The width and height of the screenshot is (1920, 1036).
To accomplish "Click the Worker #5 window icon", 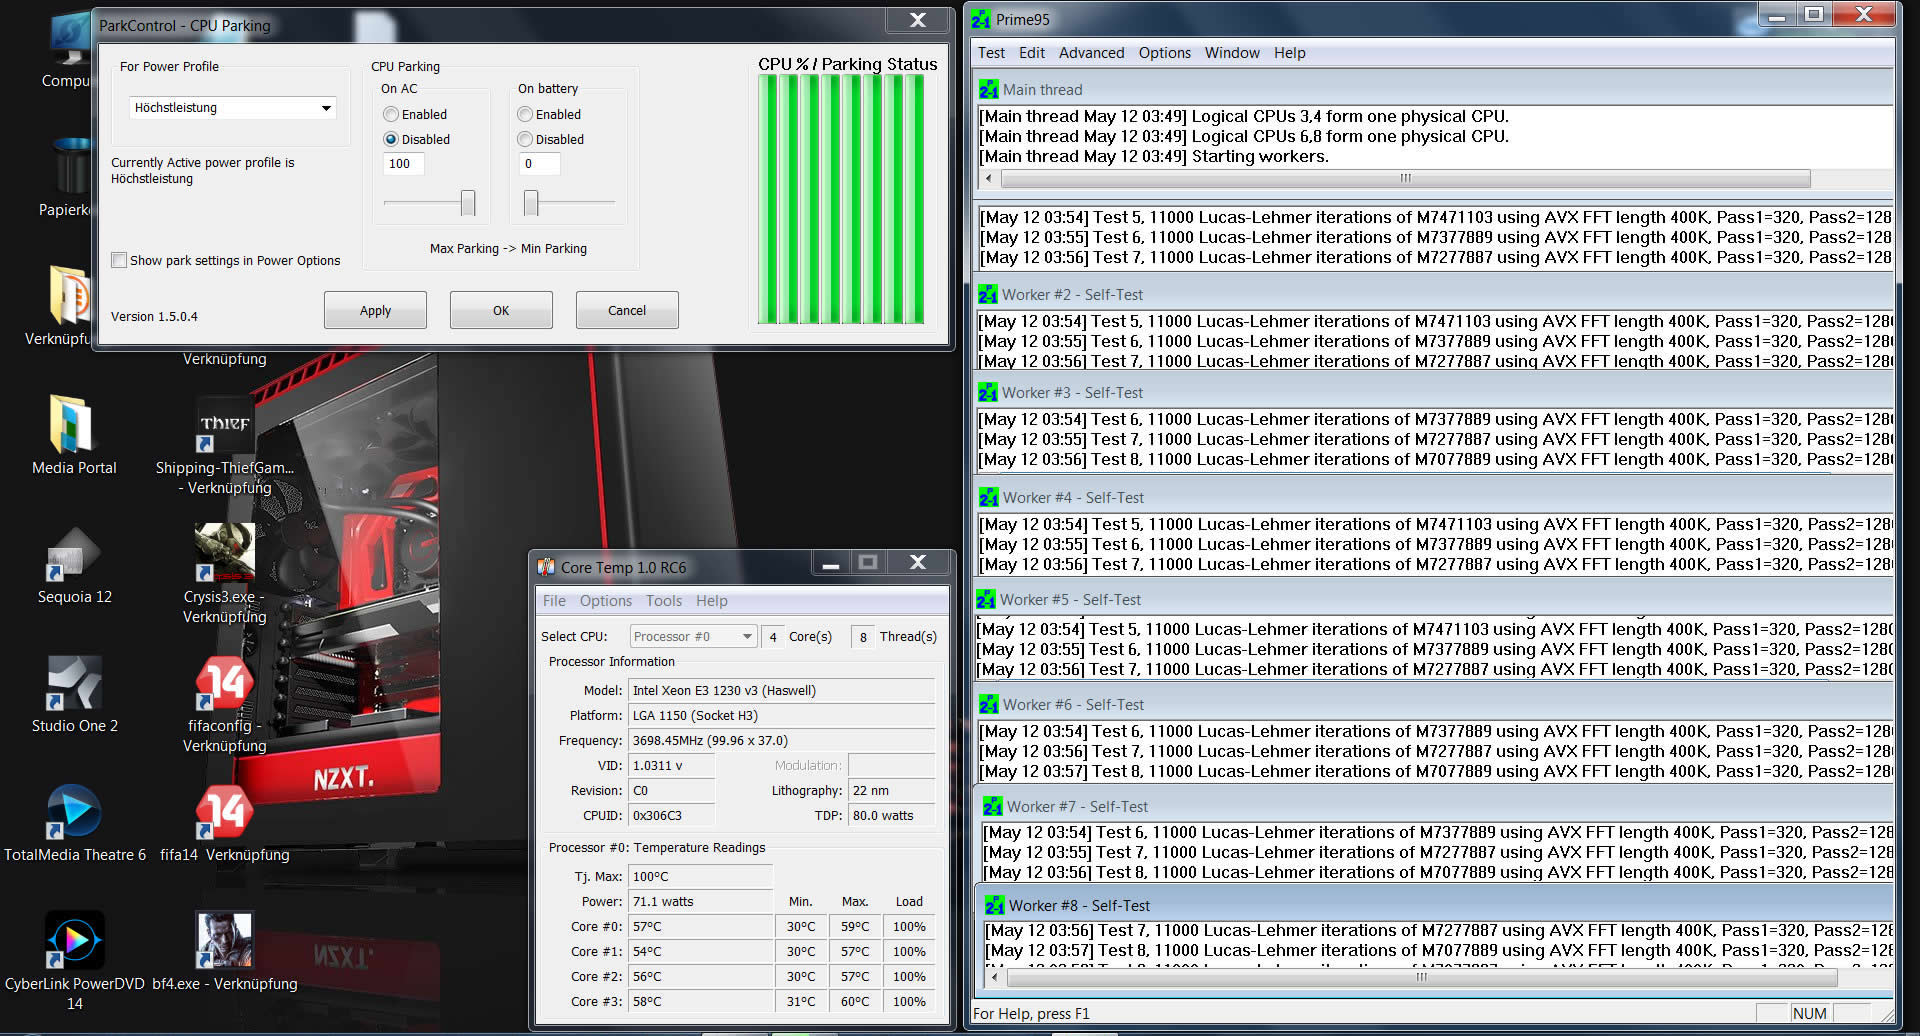I will pyautogui.click(x=986, y=600).
